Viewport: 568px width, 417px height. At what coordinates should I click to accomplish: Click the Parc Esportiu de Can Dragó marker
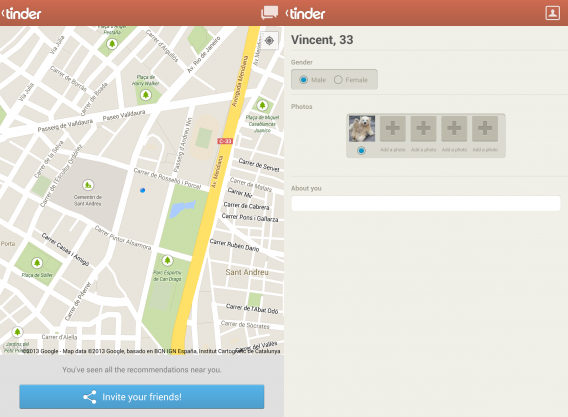tap(167, 260)
